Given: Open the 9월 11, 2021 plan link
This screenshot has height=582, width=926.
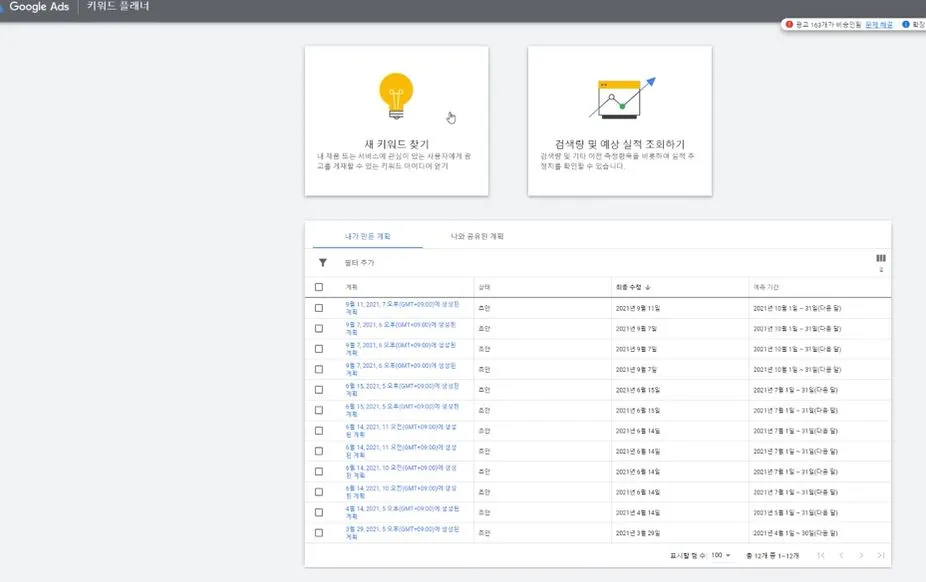Looking at the screenshot, I should click(x=398, y=307).
